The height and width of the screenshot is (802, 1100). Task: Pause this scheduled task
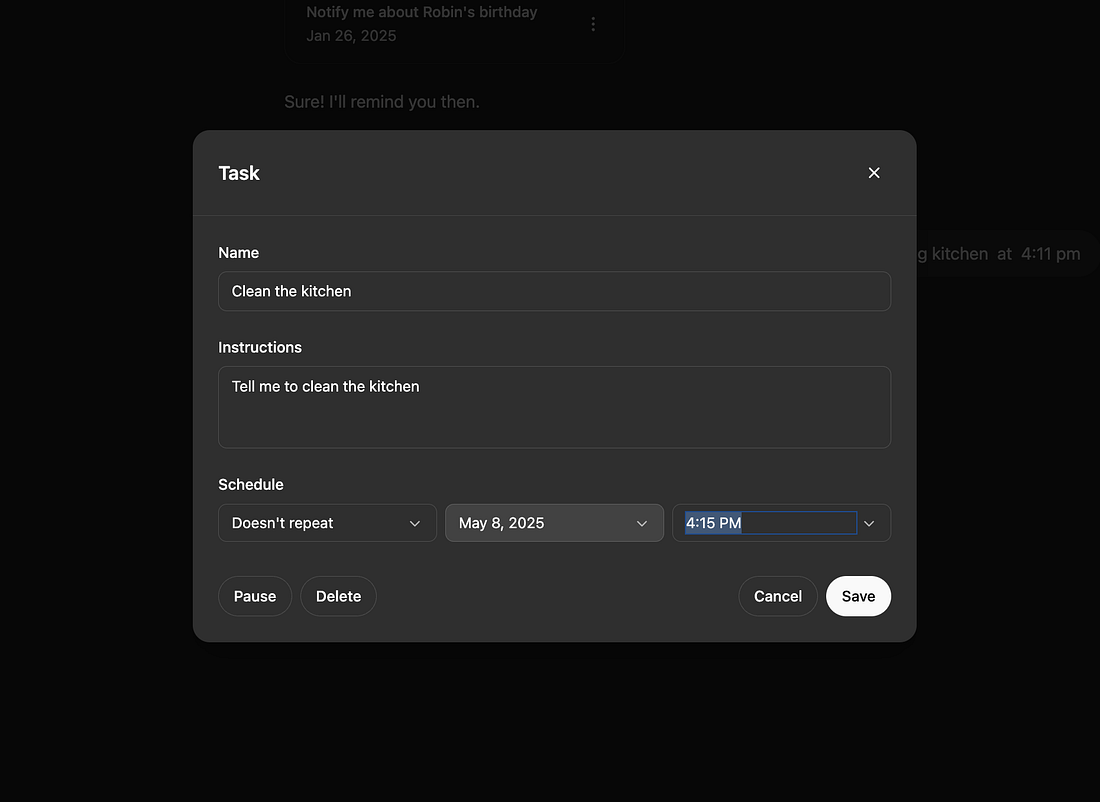coord(255,596)
